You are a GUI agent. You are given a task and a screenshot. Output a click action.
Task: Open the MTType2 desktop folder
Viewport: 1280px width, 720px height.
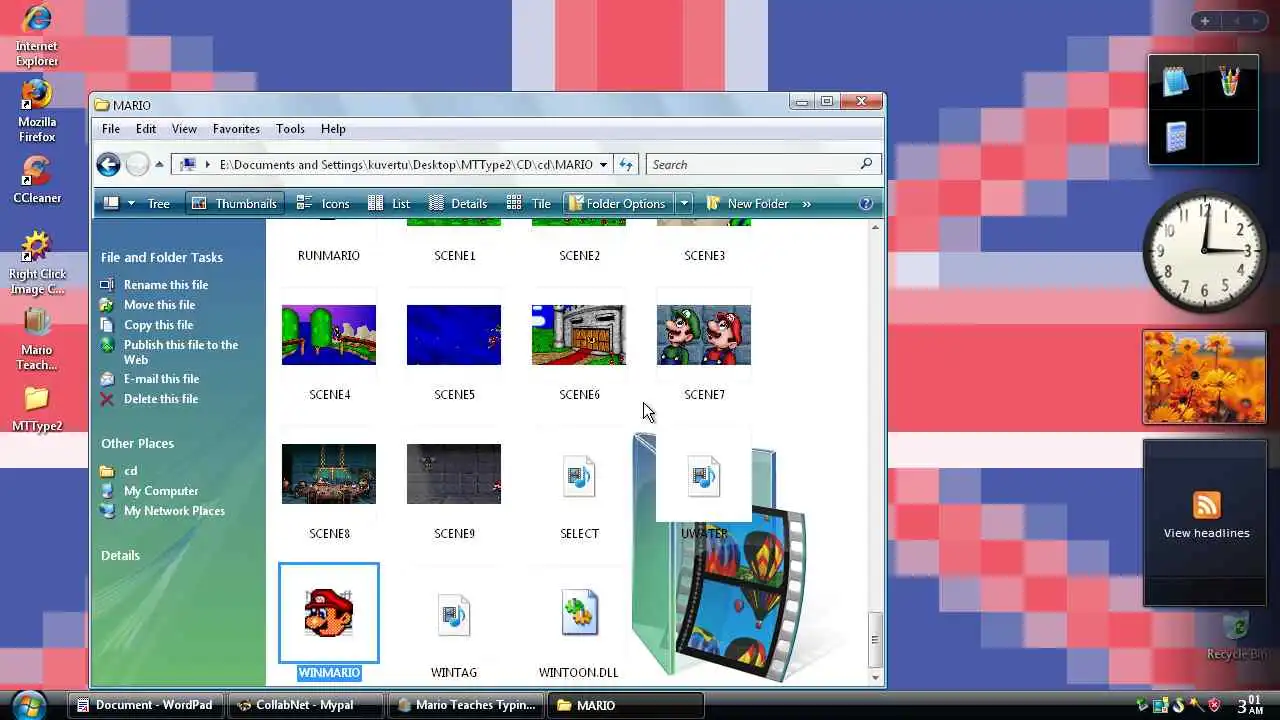(x=37, y=409)
